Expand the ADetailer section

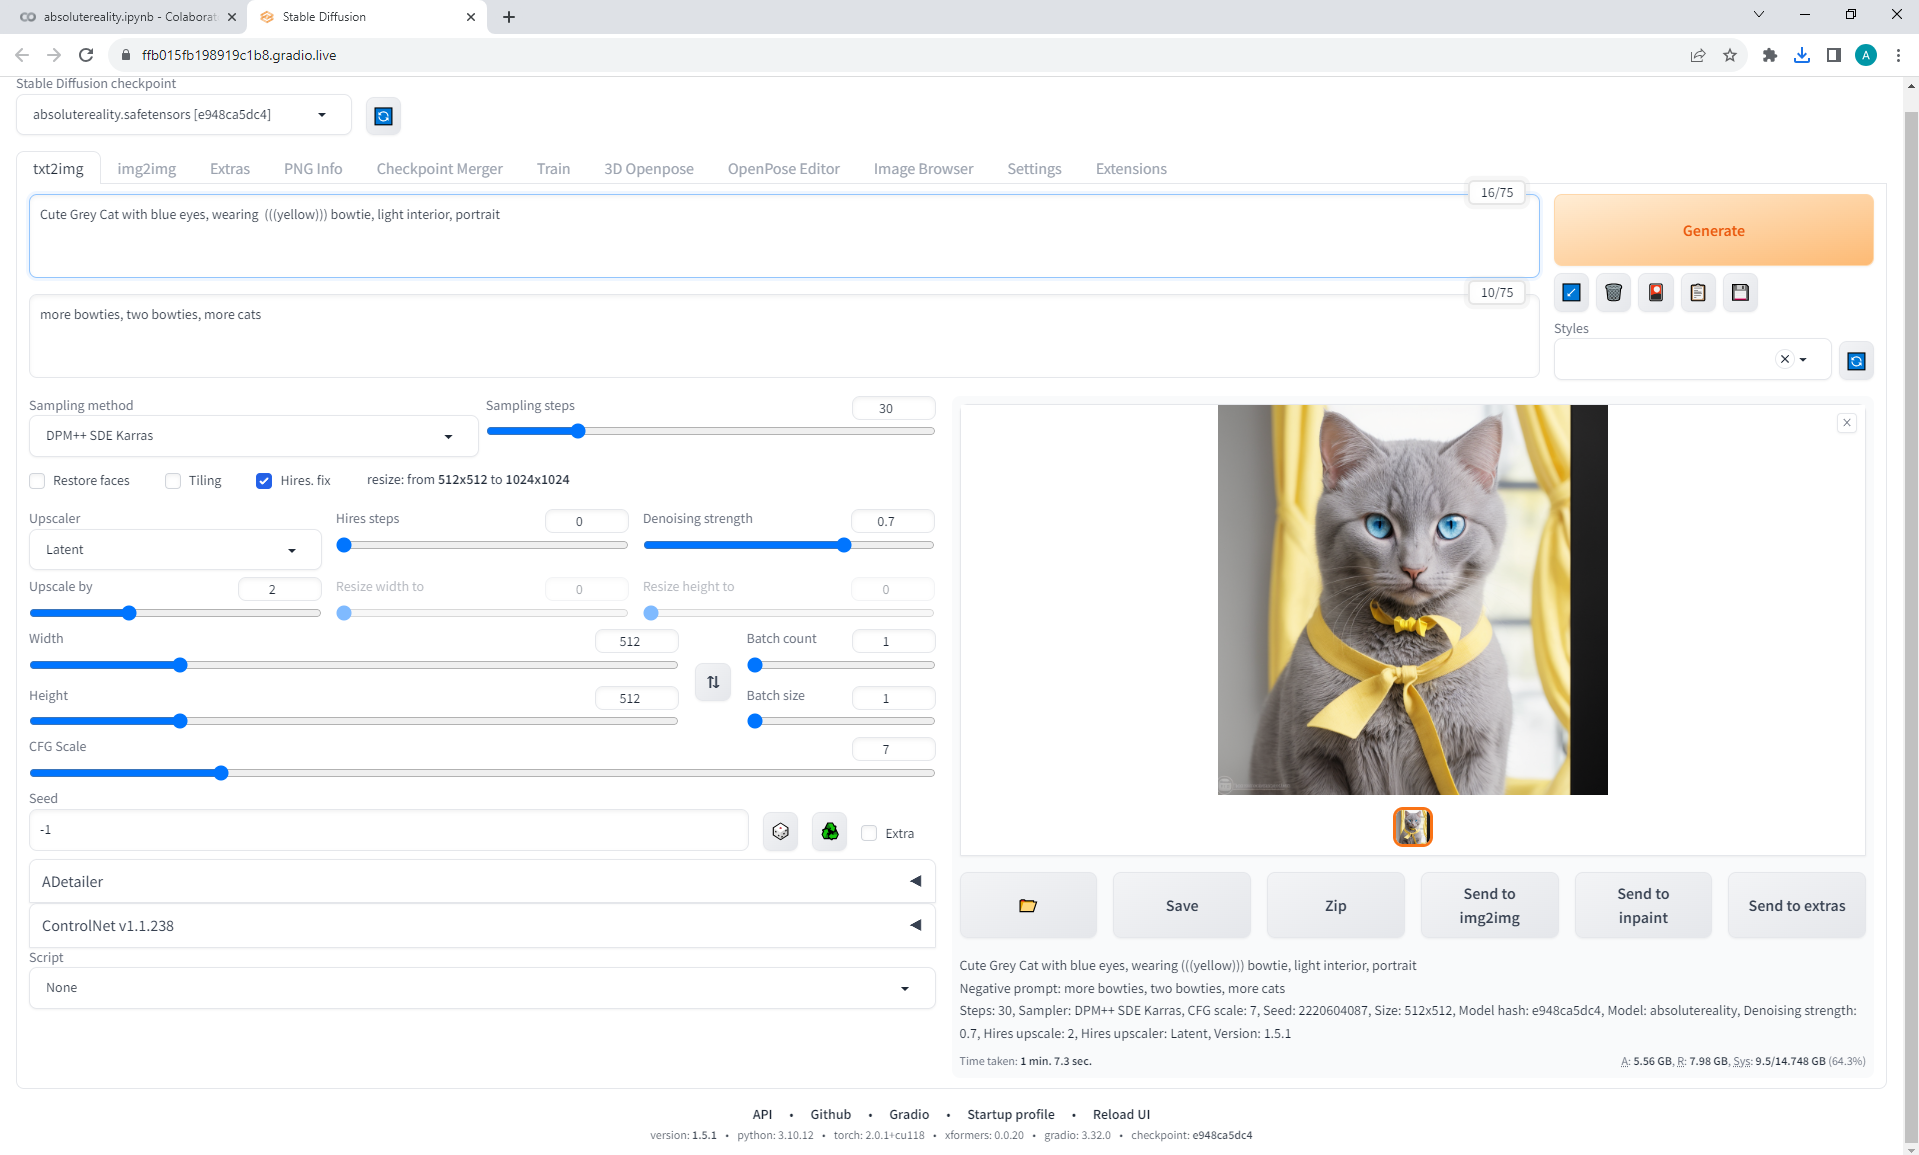pos(482,882)
